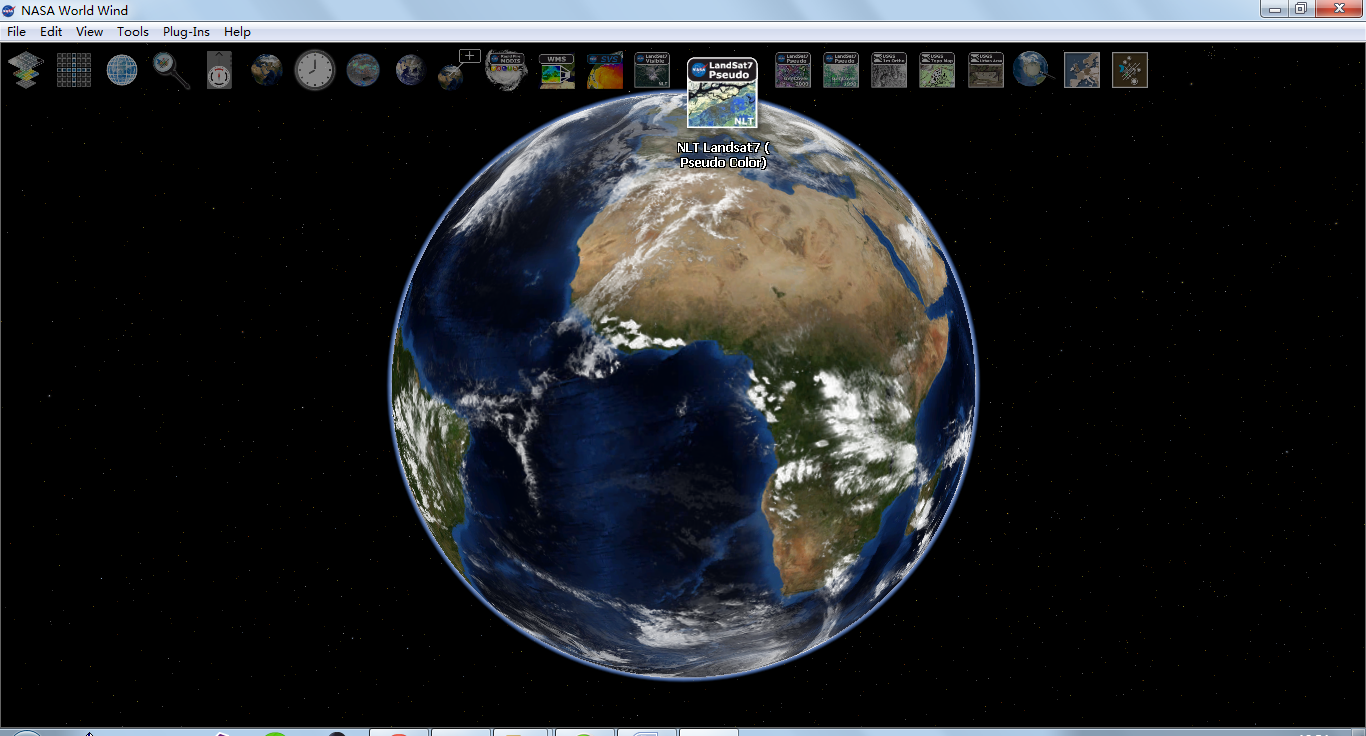Click the Europe political map icon
The width and height of the screenshot is (1366, 736).
click(1082, 70)
